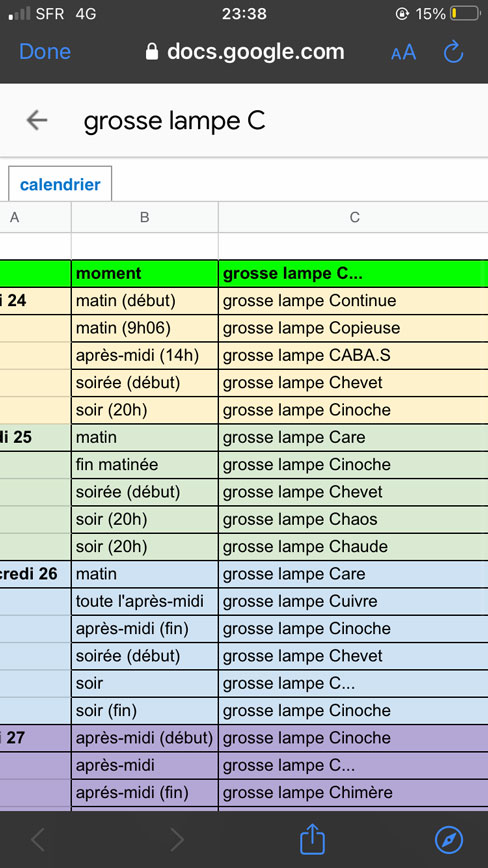Click the 'grosse lampe Chaos' cell
488x868 pixels.
coord(353,519)
